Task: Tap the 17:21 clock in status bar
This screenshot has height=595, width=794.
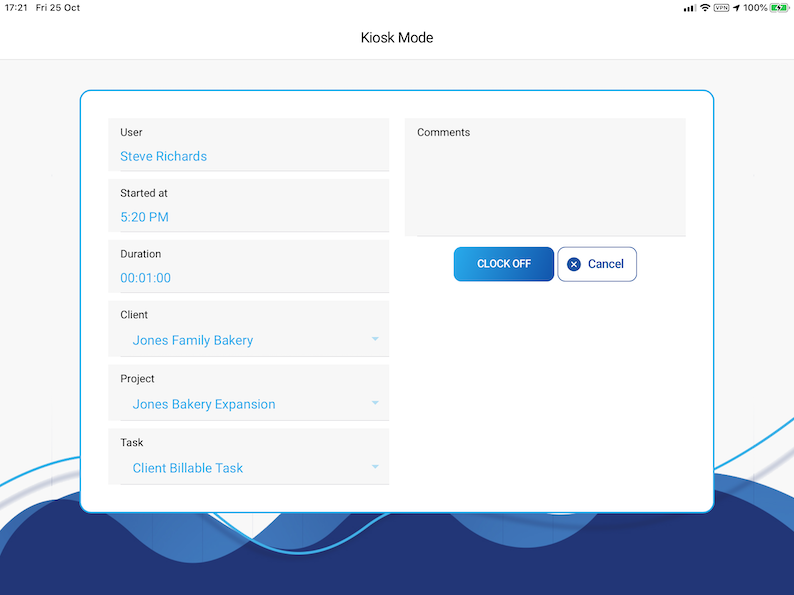Action: point(16,8)
